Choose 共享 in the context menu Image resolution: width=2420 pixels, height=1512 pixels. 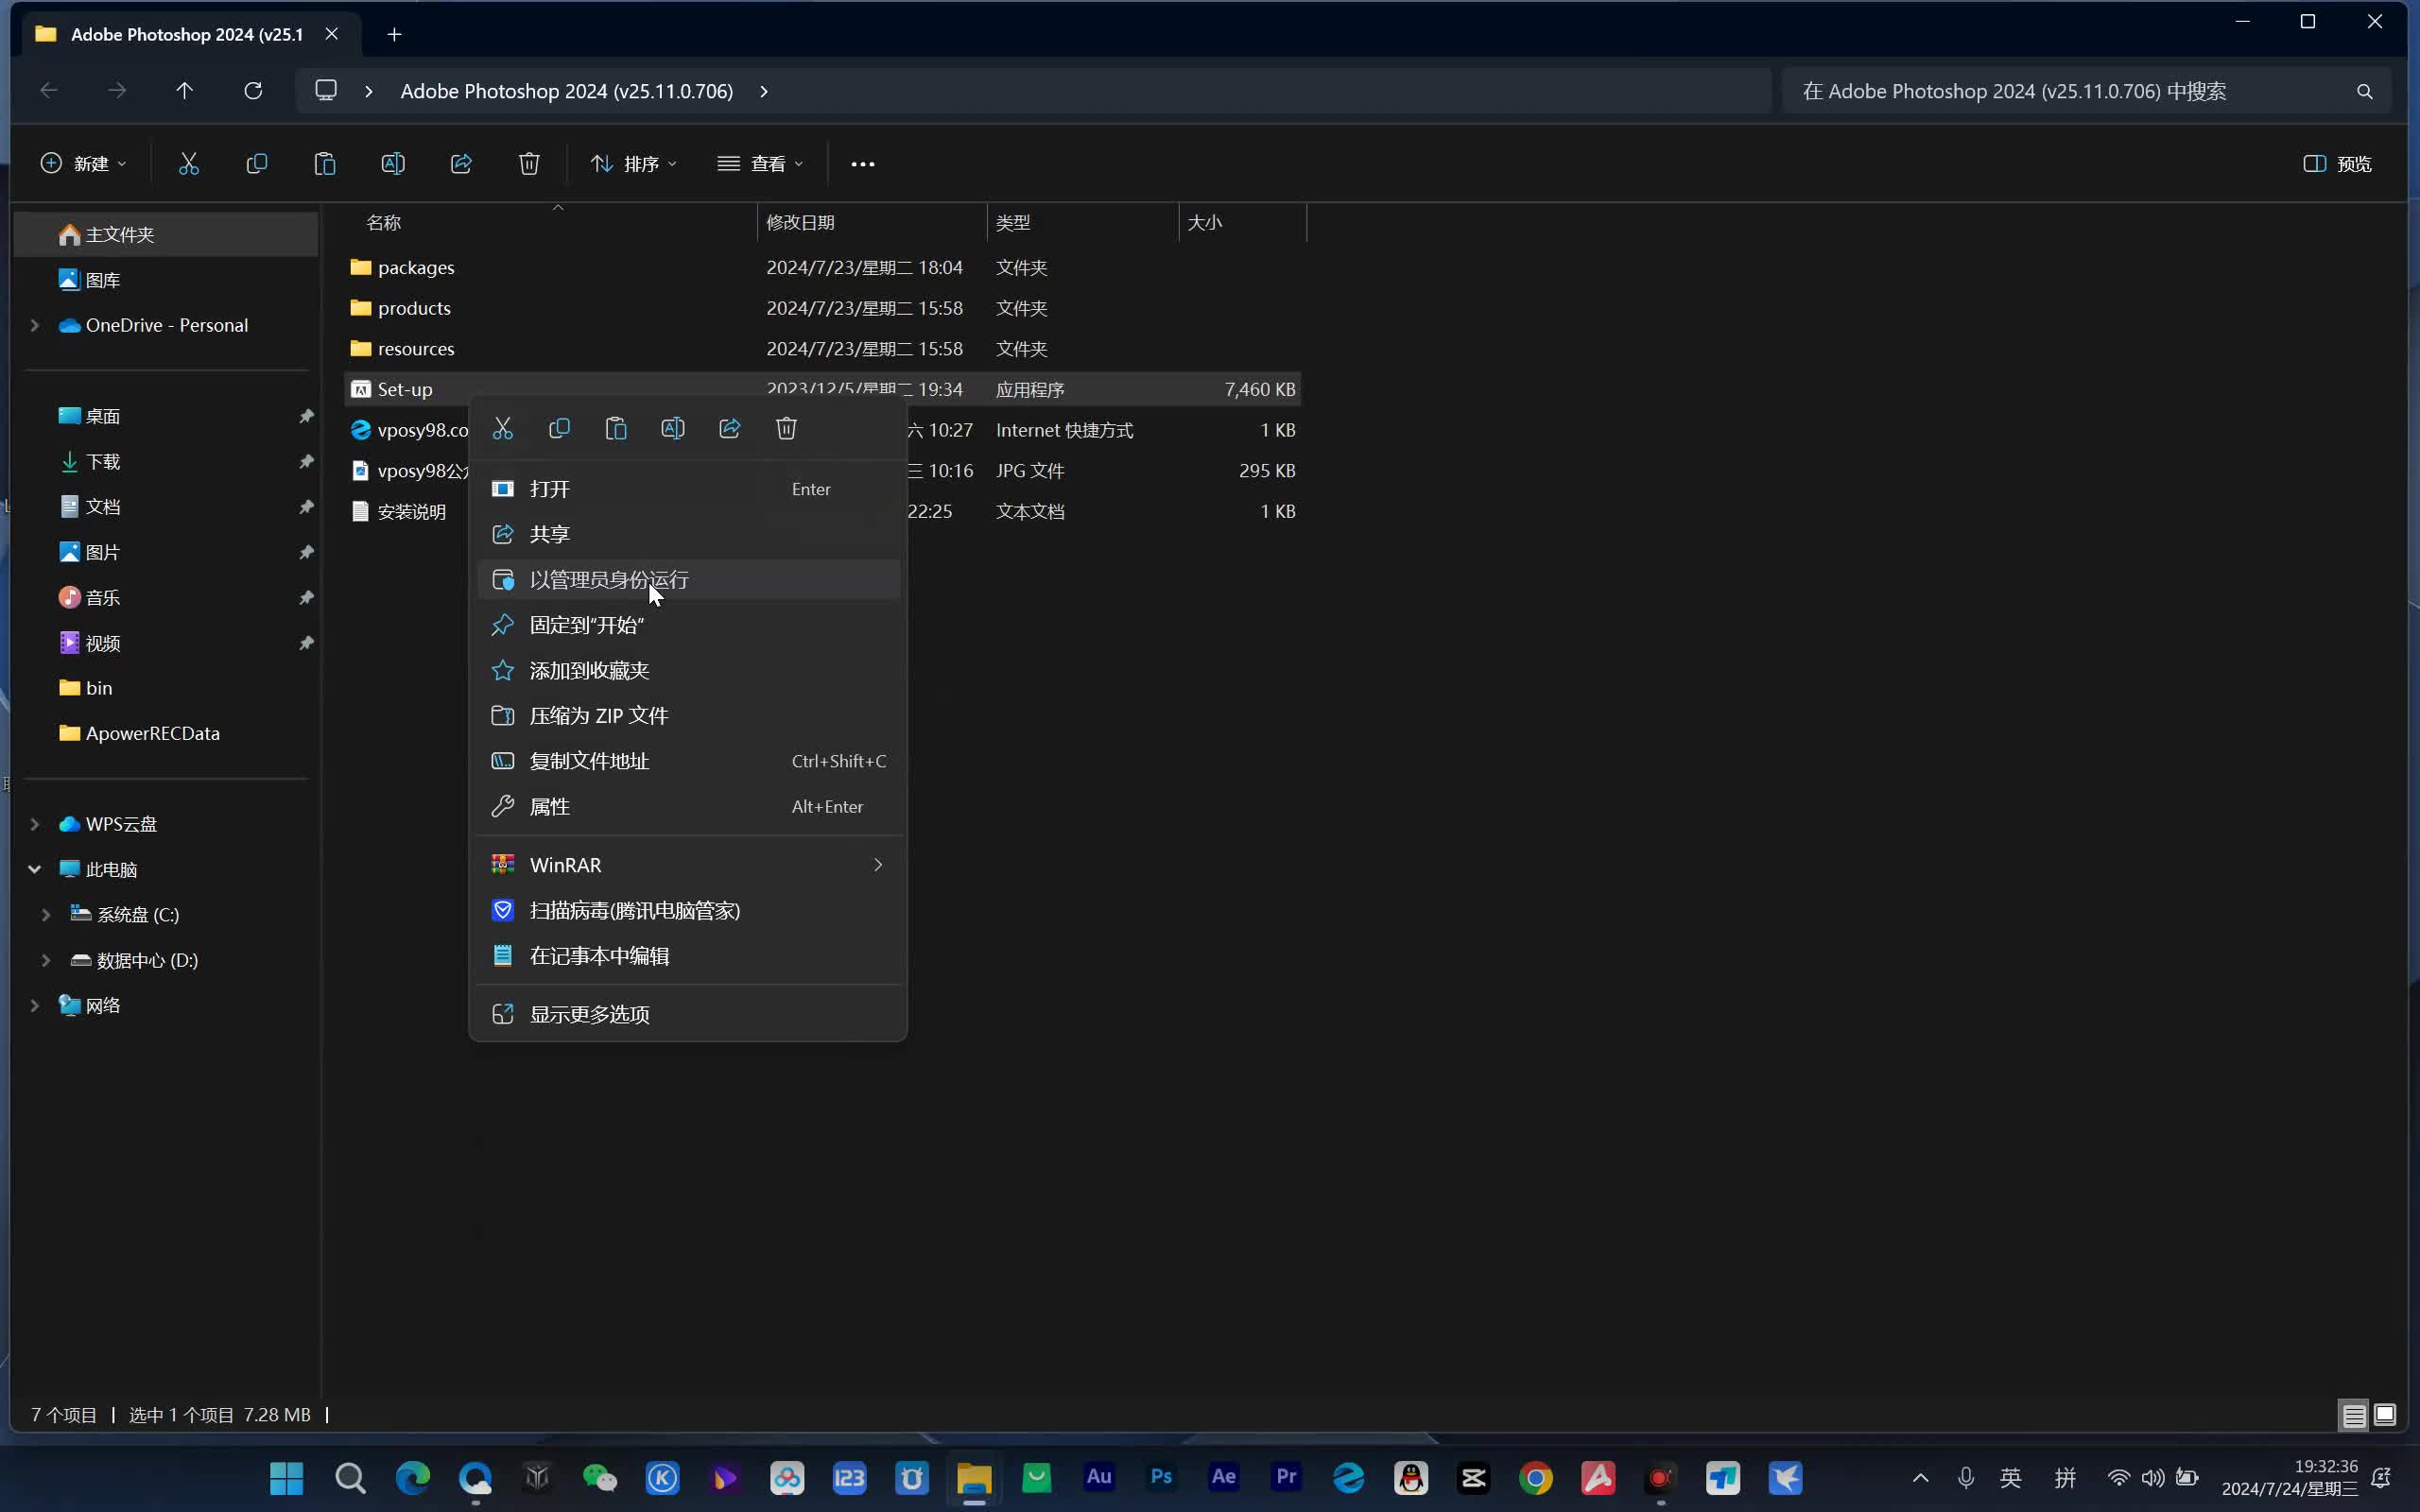[688, 535]
